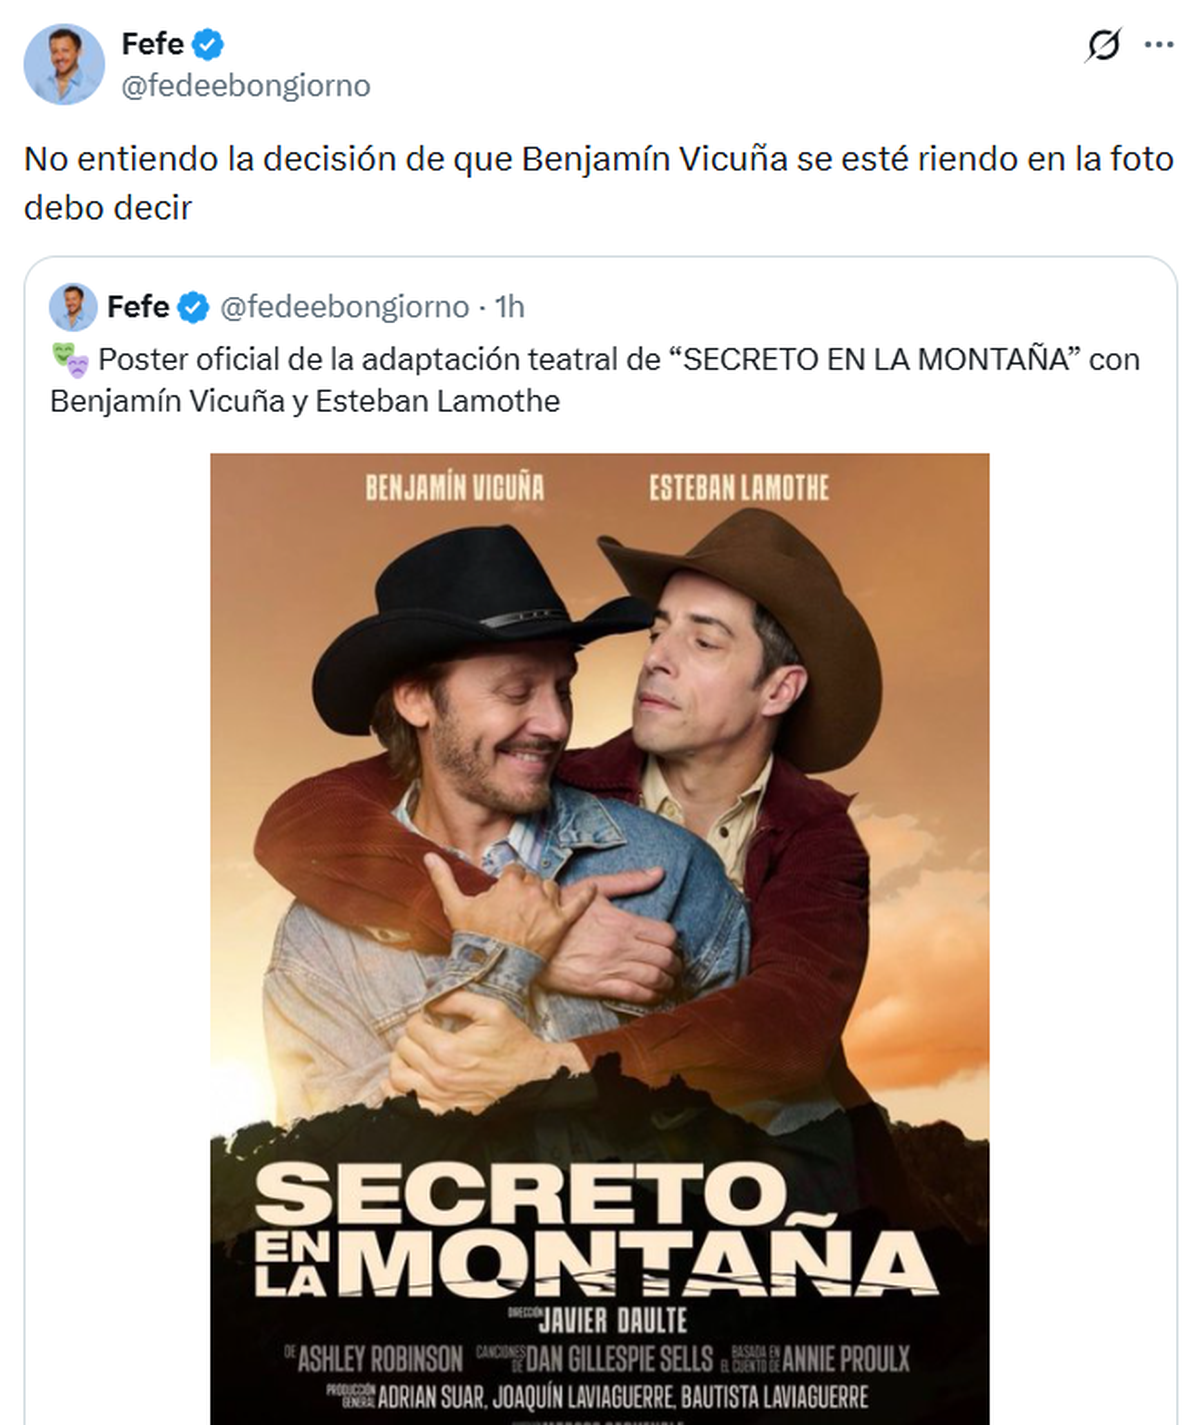Viewport: 1200px width, 1425px height.
Task: Click the Grok slash icon on tweet
Action: (x=1103, y=45)
